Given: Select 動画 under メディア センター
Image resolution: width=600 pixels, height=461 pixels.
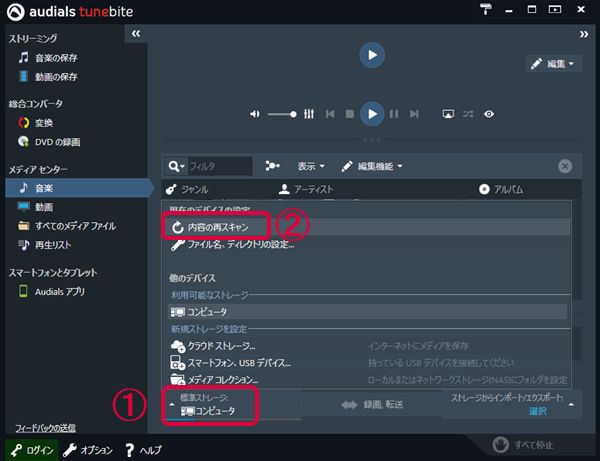Looking at the screenshot, I should pyautogui.click(x=36, y=207).
